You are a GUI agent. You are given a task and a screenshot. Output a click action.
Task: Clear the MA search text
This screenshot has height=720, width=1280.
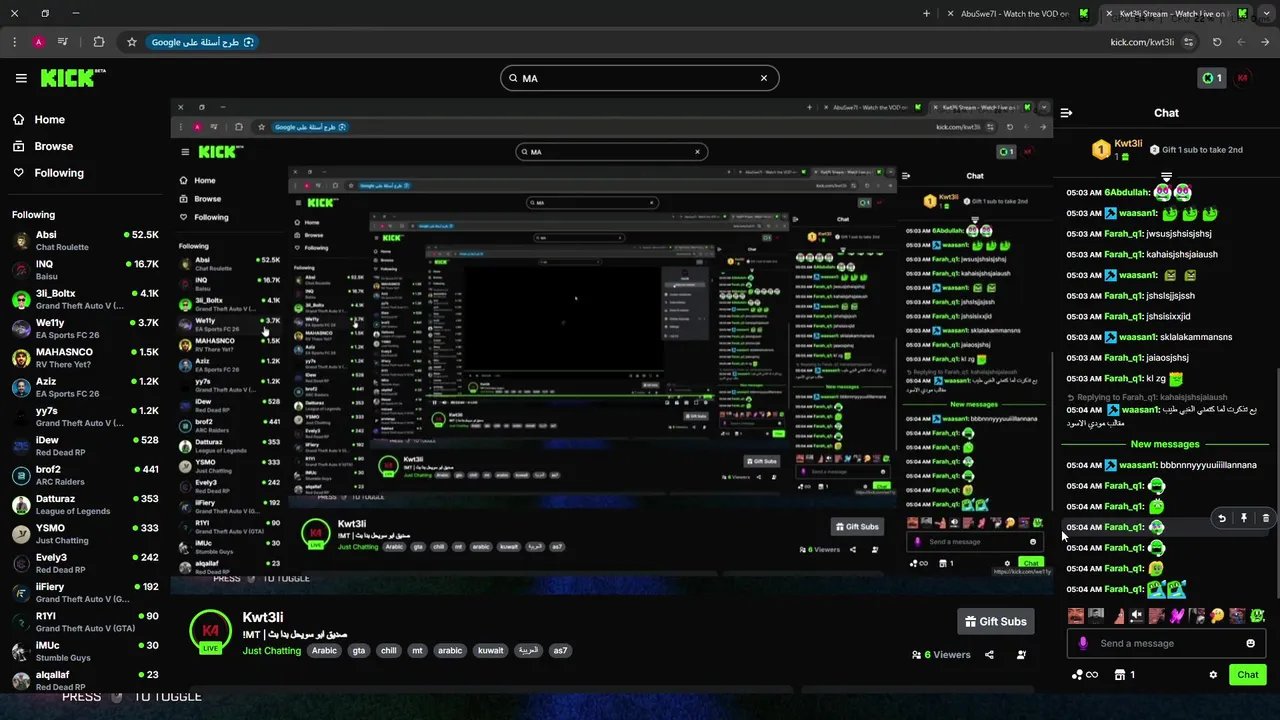[x=764, y=78]
